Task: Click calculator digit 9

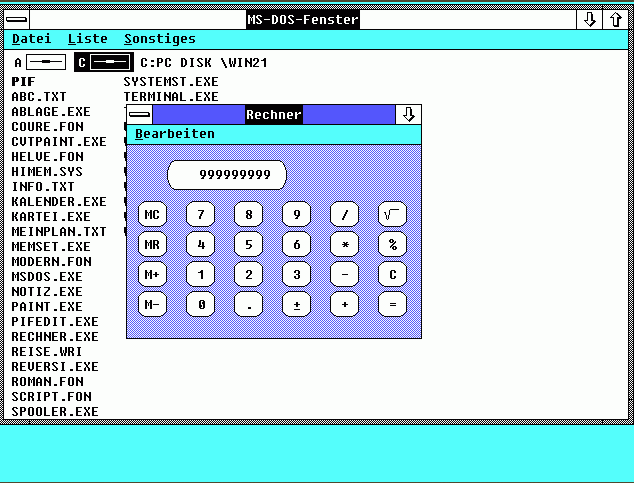Action: tap(296, 214)
